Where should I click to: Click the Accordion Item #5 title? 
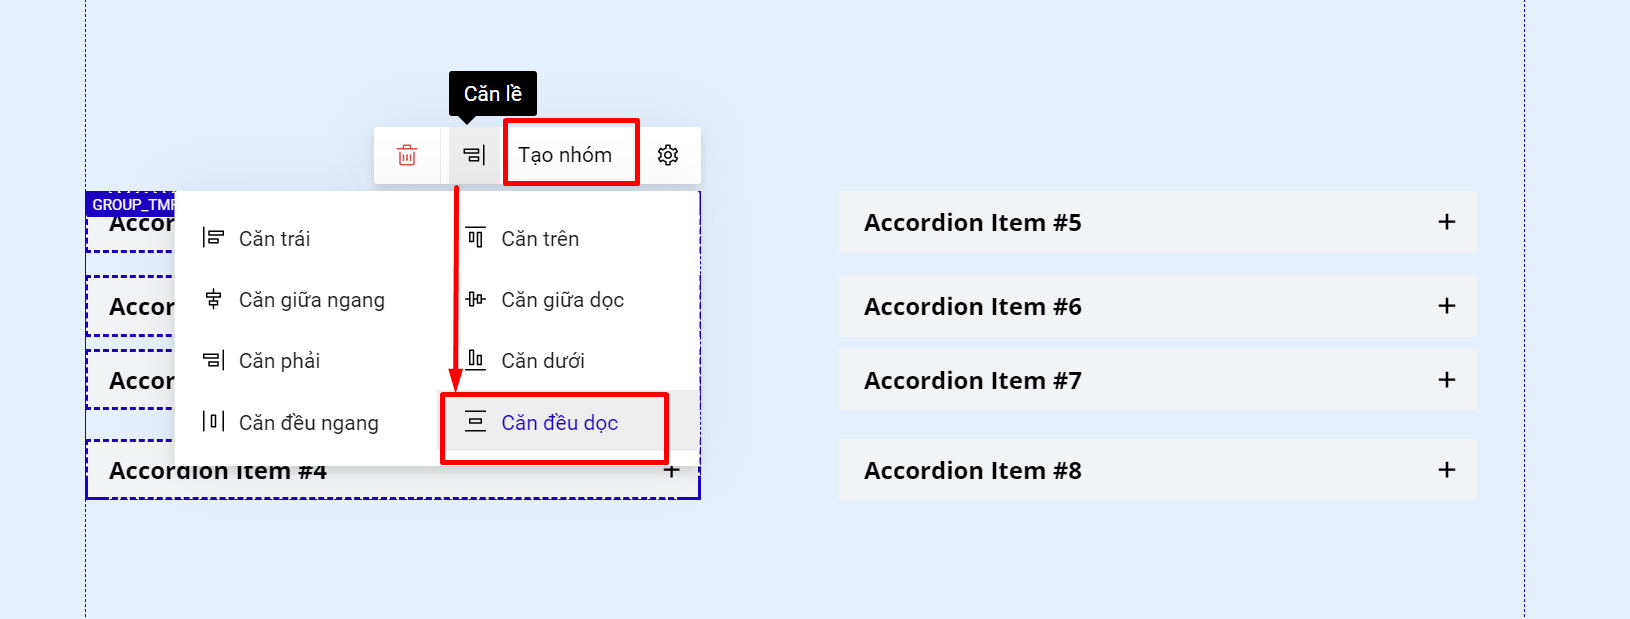point(972,223)
